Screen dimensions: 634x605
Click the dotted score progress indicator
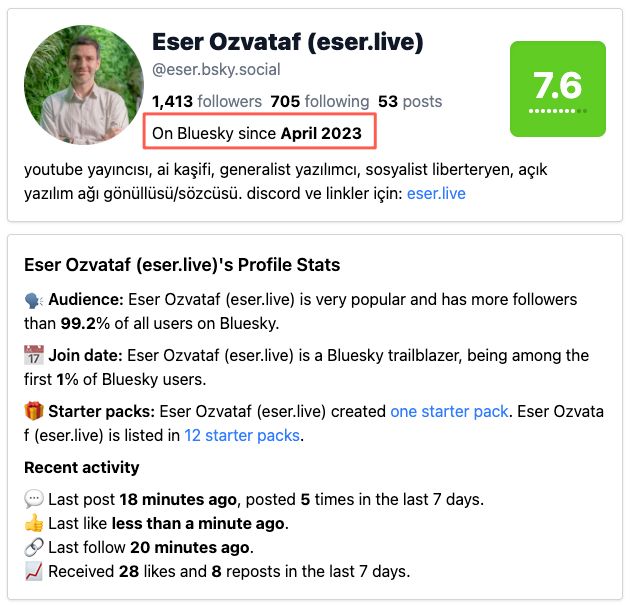click(x=558, y=111)
